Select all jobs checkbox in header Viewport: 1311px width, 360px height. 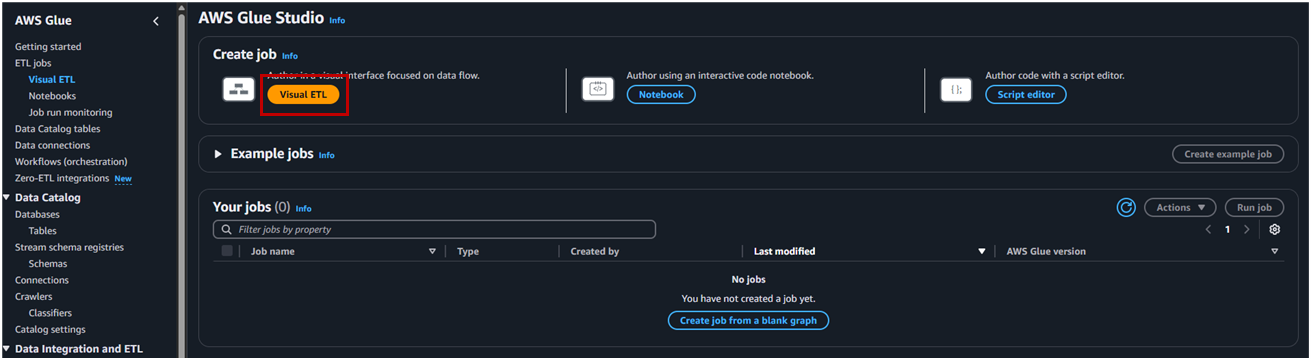coord(227,251)
